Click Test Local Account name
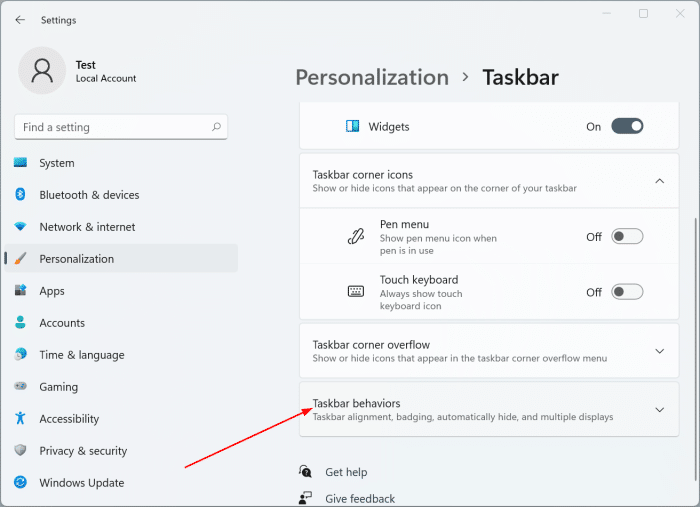This screenshot has height=507, width=700. pyautogui.click(x=106, y=71)
